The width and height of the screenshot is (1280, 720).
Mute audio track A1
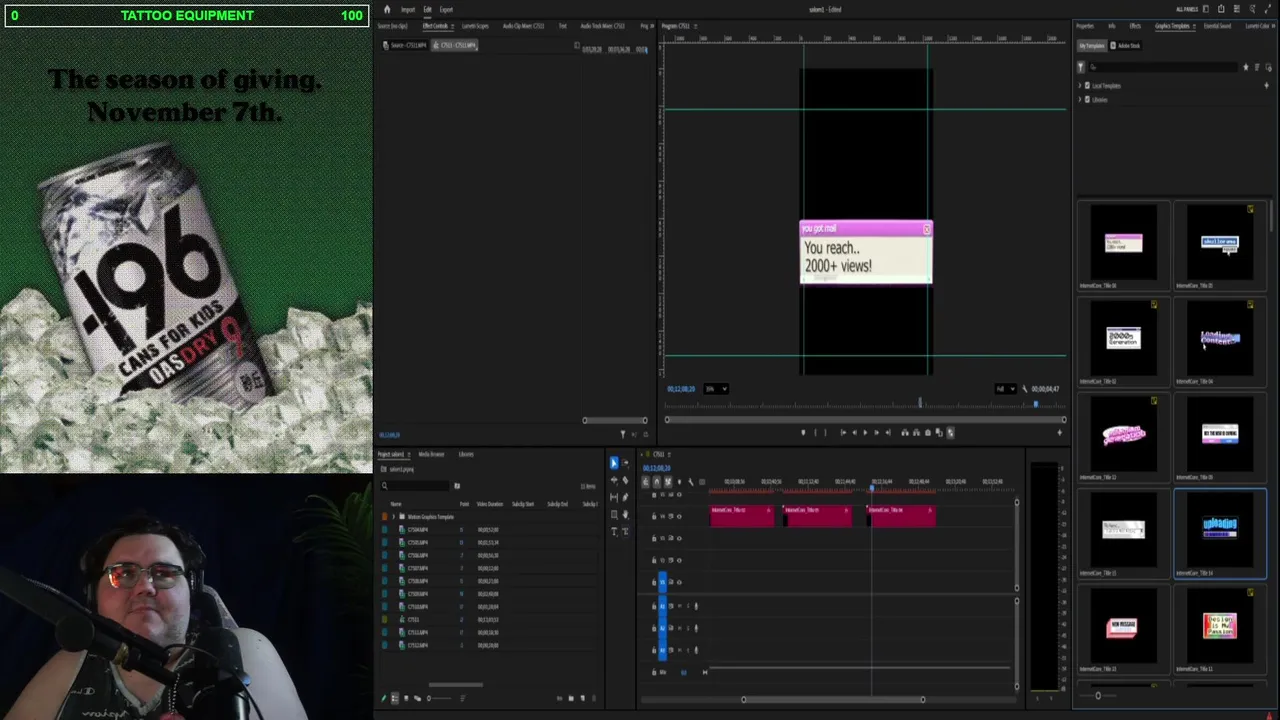(x=679, y=606)
